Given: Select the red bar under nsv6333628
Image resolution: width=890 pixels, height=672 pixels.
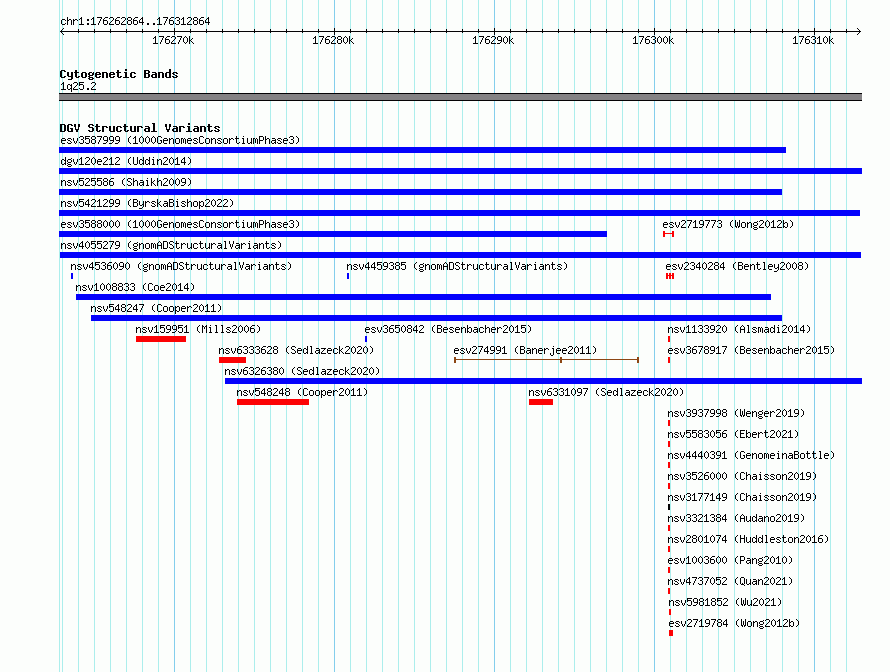Looking at the screenshot, I should 232,360.
